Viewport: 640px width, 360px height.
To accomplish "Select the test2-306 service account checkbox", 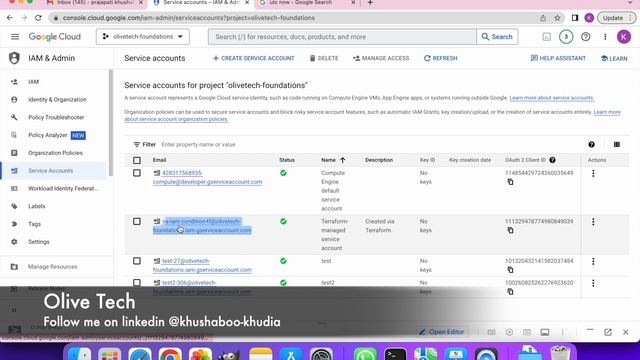I will (137, 282).
